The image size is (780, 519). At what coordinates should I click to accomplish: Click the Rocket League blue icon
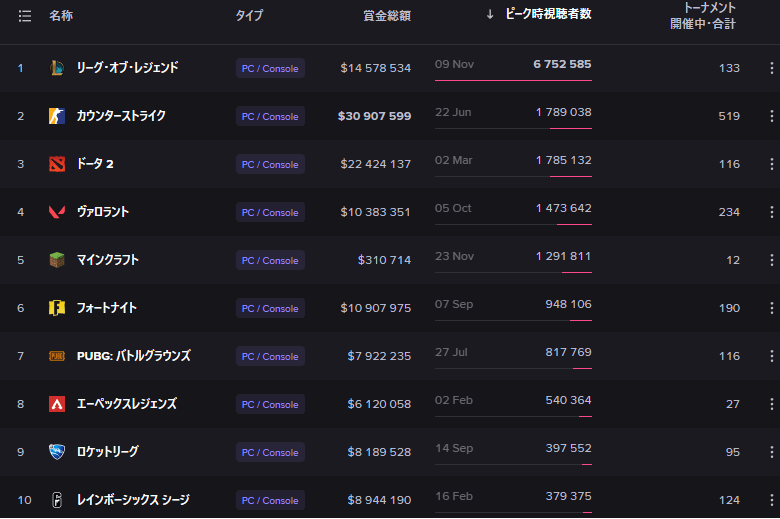pyautogui.click(x=57, y=452)
